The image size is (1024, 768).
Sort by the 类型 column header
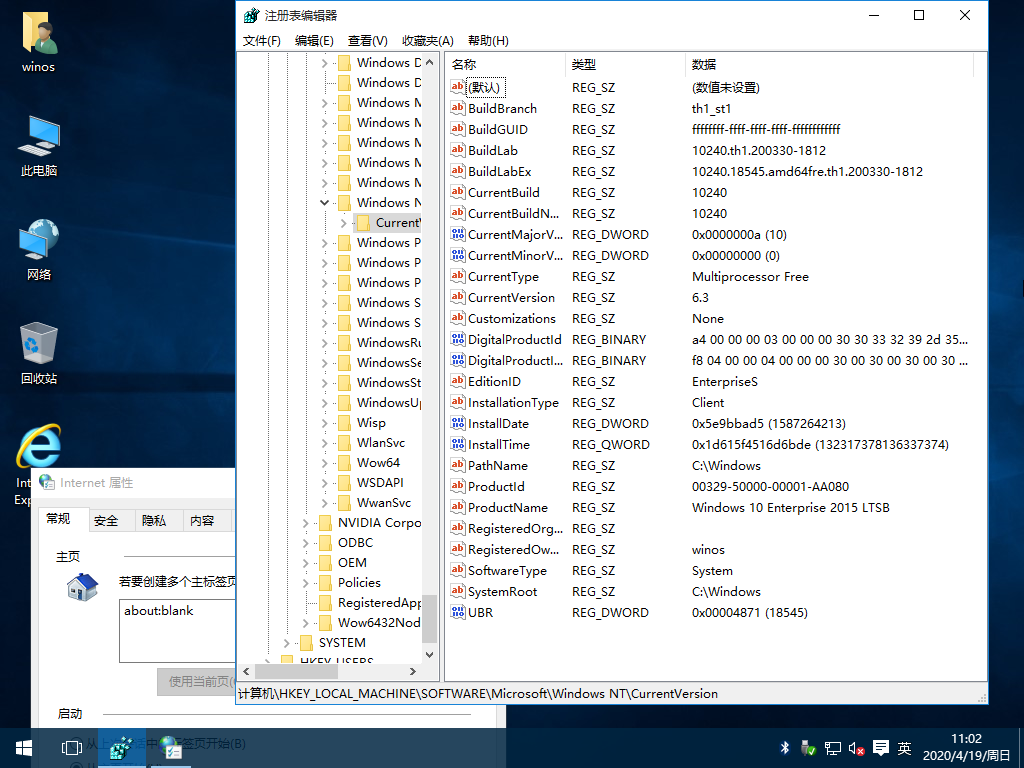click(x=626, y=65)
